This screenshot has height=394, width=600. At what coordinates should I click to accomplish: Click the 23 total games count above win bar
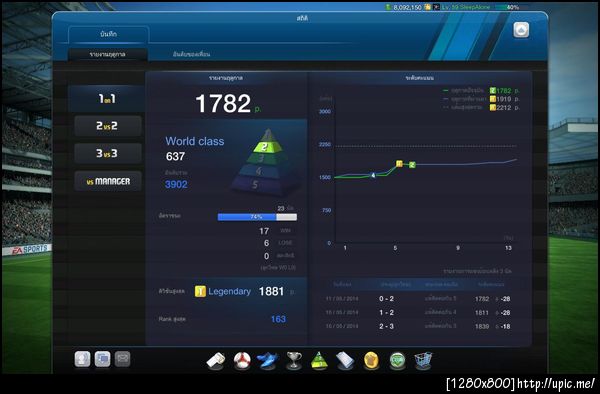pyautogui.click(x=281, y=208)
